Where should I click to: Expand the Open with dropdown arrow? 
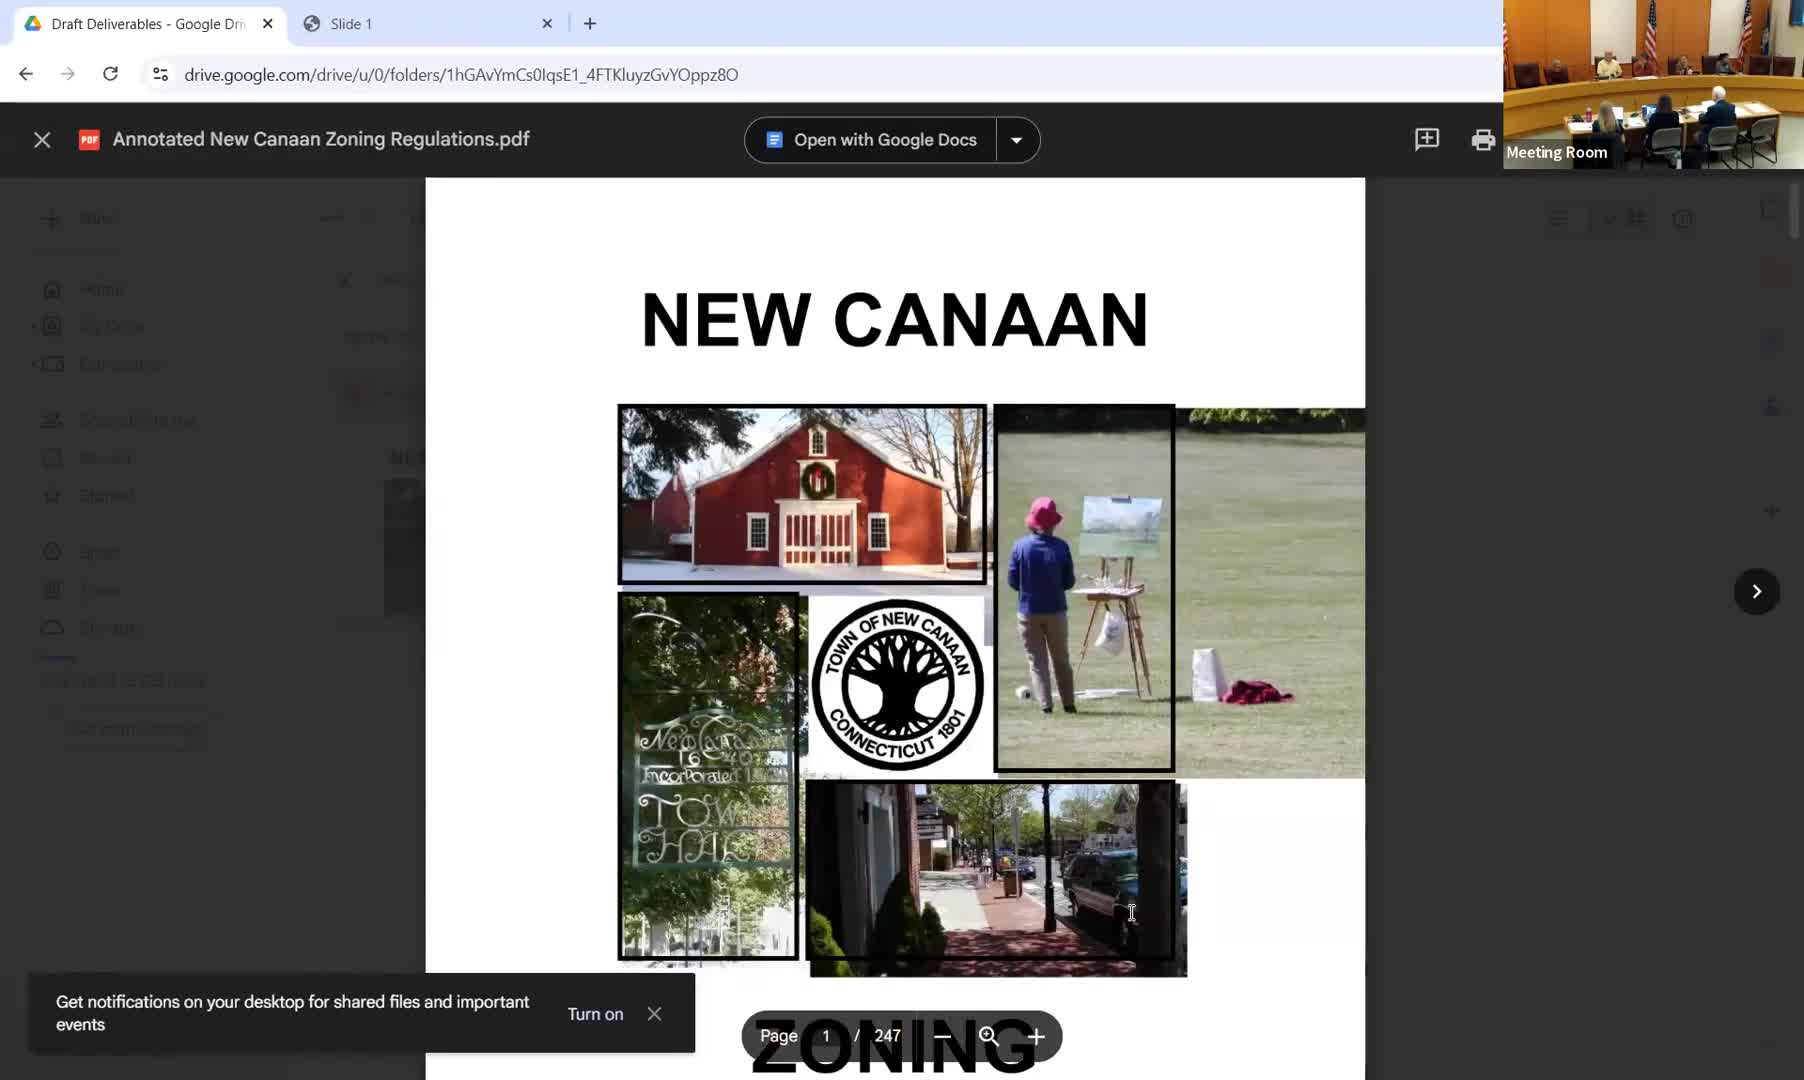1017,140
